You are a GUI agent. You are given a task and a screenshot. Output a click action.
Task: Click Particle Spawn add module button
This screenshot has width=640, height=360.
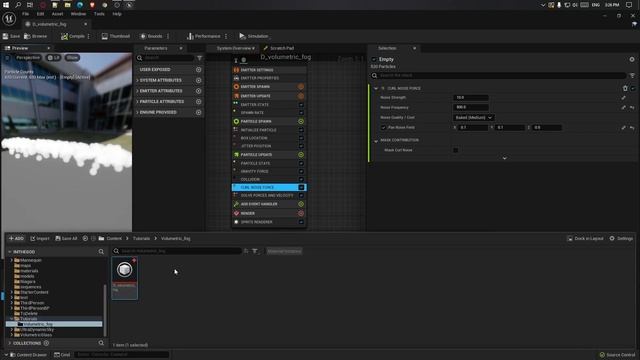tap(301, 121)
